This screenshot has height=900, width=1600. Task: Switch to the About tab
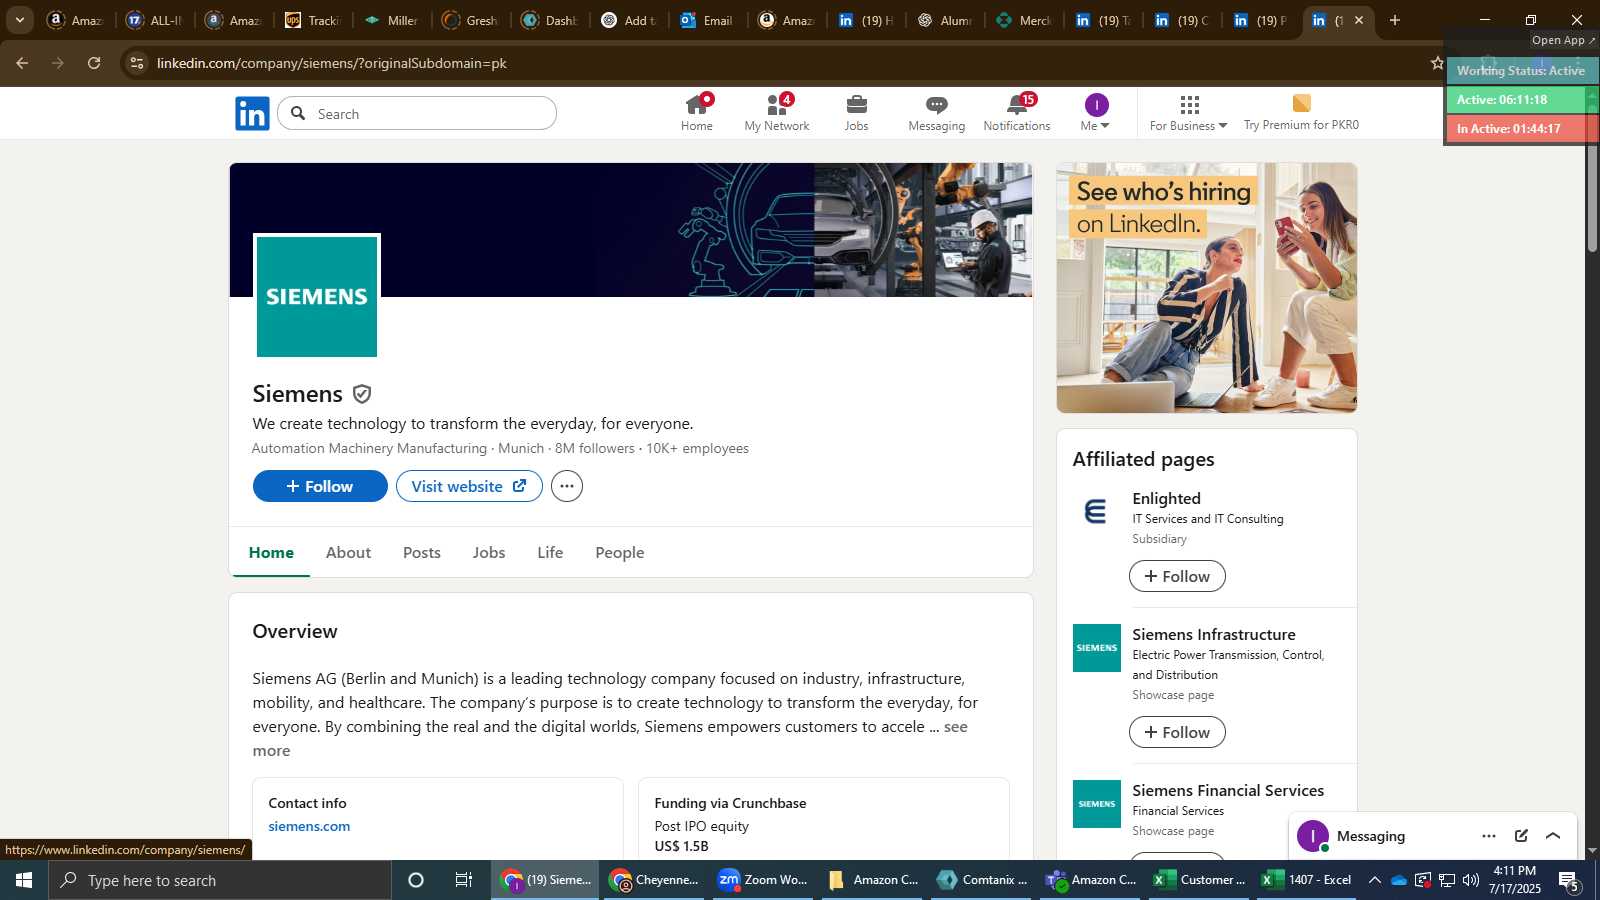point(348,552)
